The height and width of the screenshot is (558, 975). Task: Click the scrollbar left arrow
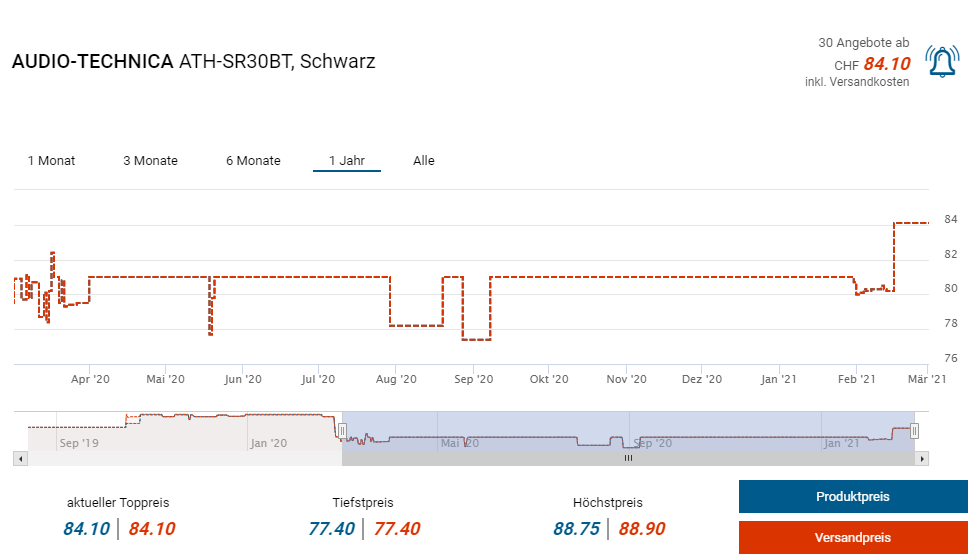18,458
